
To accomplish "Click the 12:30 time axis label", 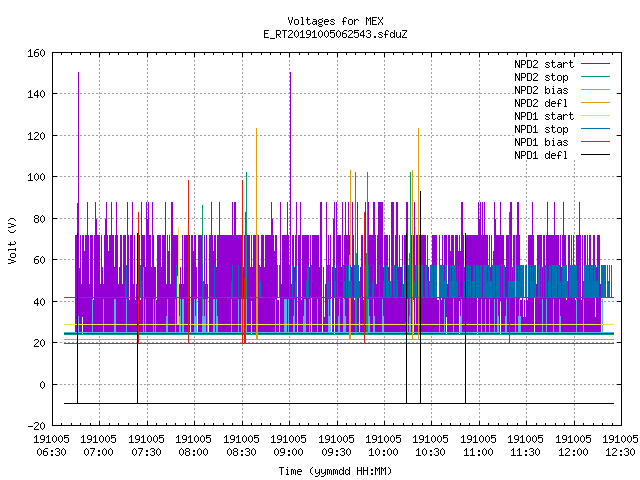I will (x=620, y=452).
